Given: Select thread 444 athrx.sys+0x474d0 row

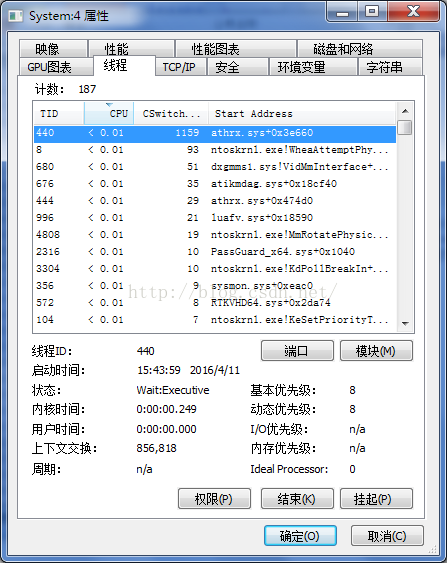Looking at the screenshot, I should (215, 200).
